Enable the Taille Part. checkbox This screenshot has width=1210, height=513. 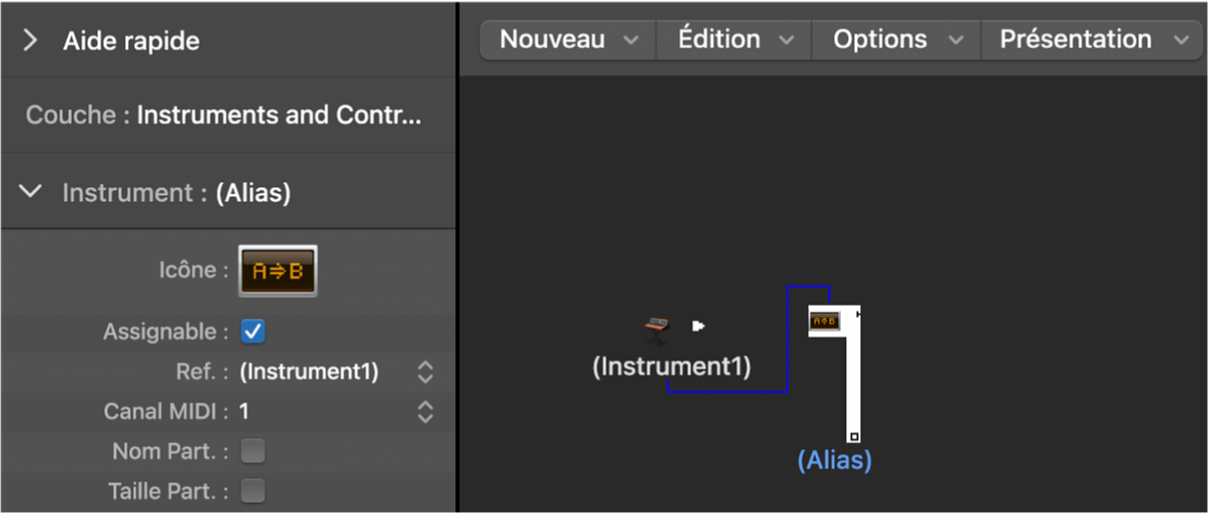pyautogui.click(x=254, y=491)
